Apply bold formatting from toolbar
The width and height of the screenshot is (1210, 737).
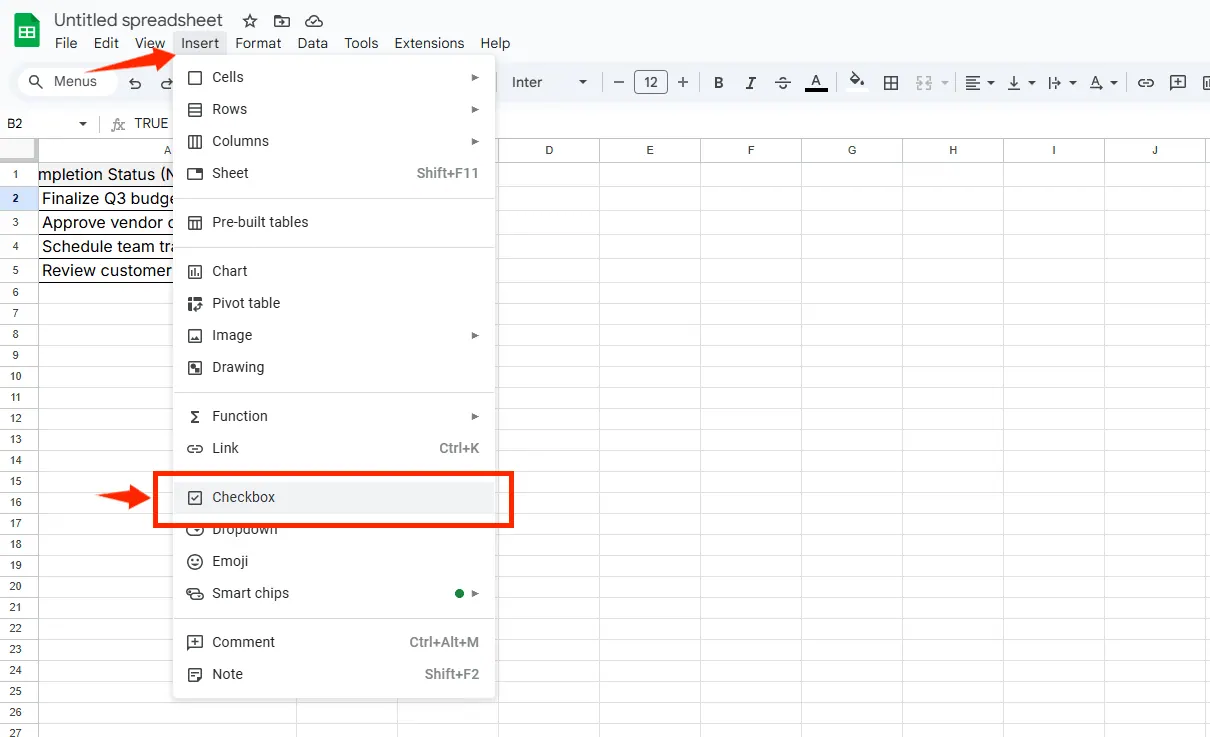[718, 83]
